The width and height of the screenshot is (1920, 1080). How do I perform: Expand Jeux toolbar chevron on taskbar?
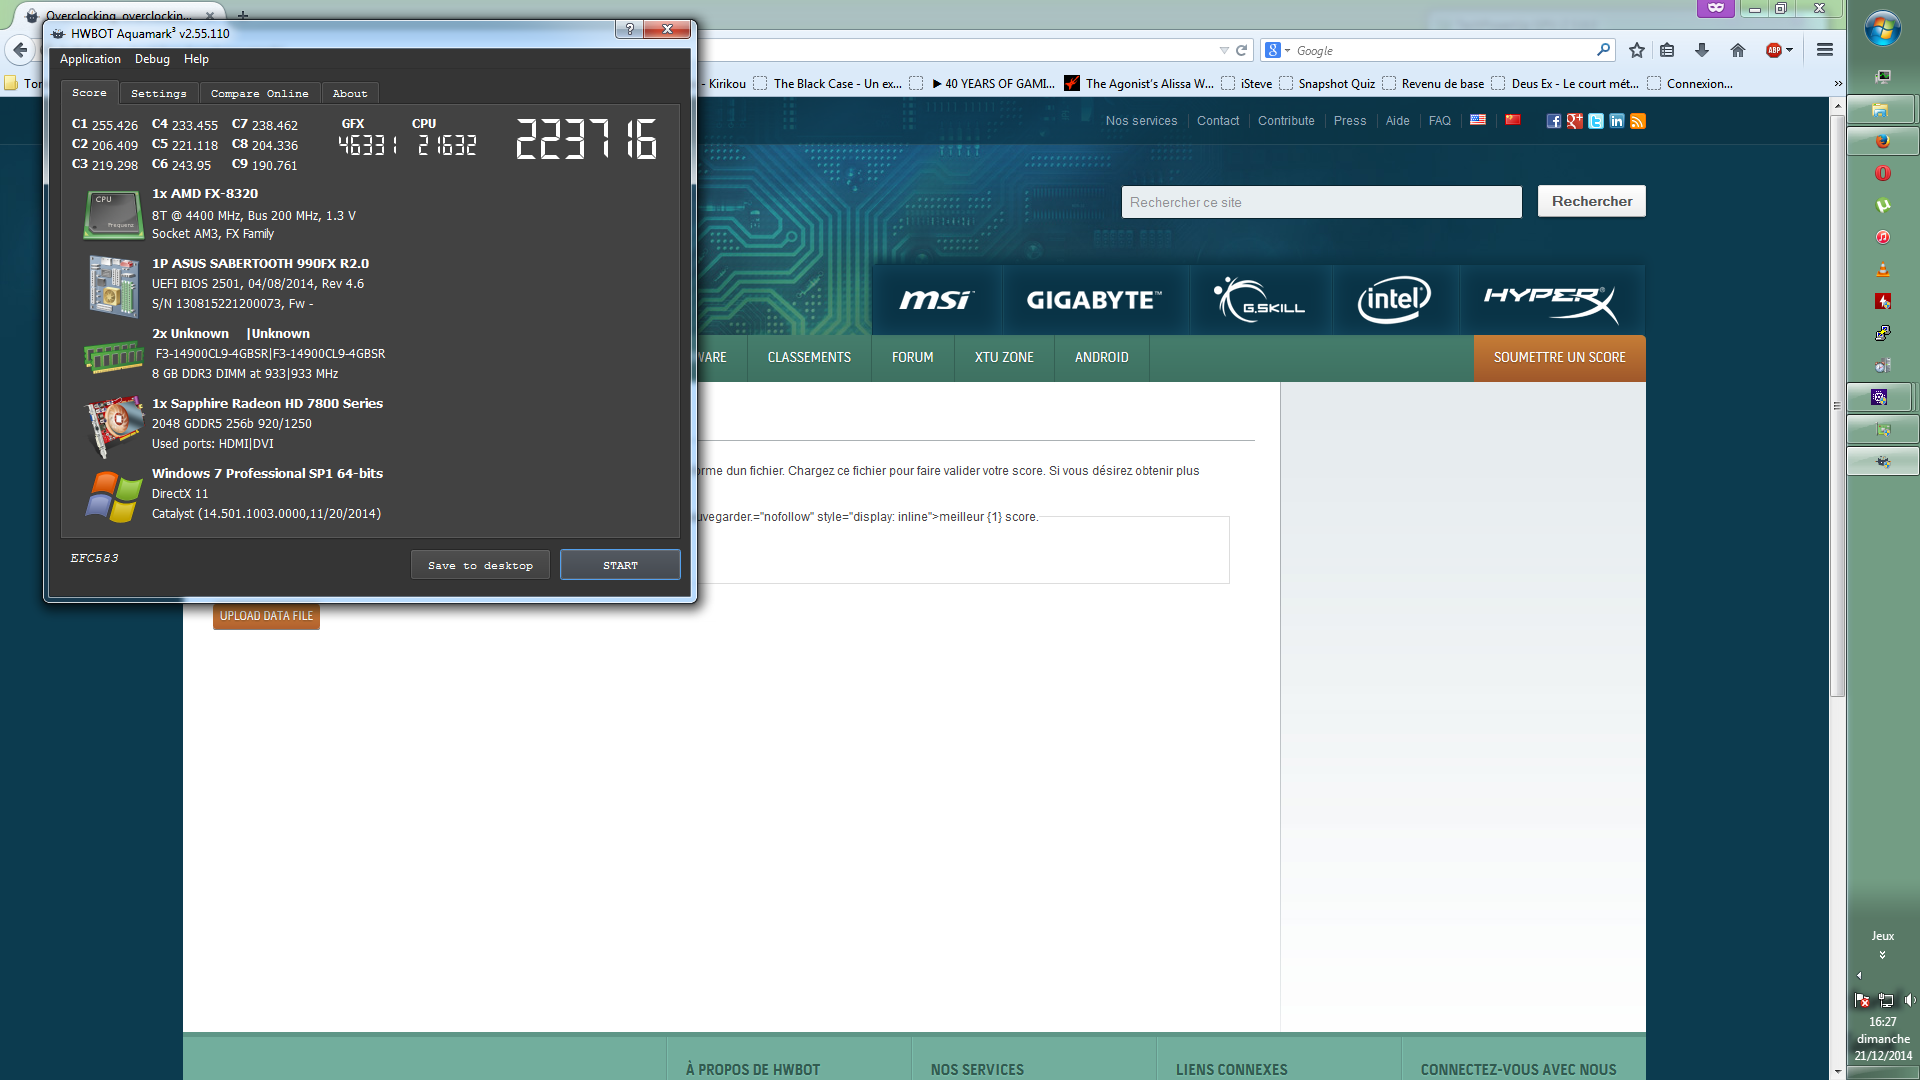1882,955
